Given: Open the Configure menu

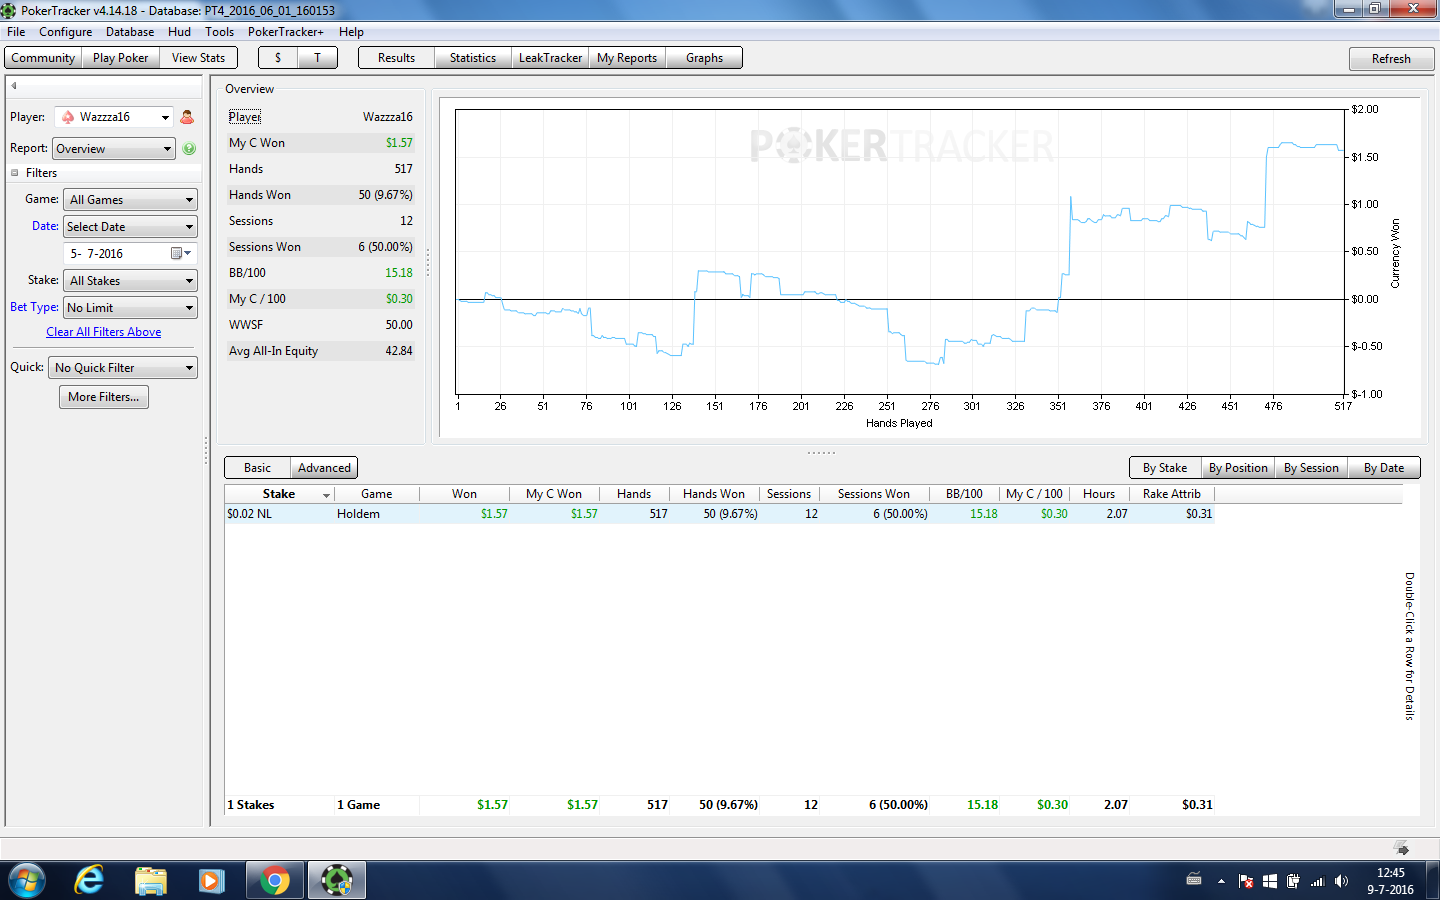Looking at the screenshot, I should point(65,32).
